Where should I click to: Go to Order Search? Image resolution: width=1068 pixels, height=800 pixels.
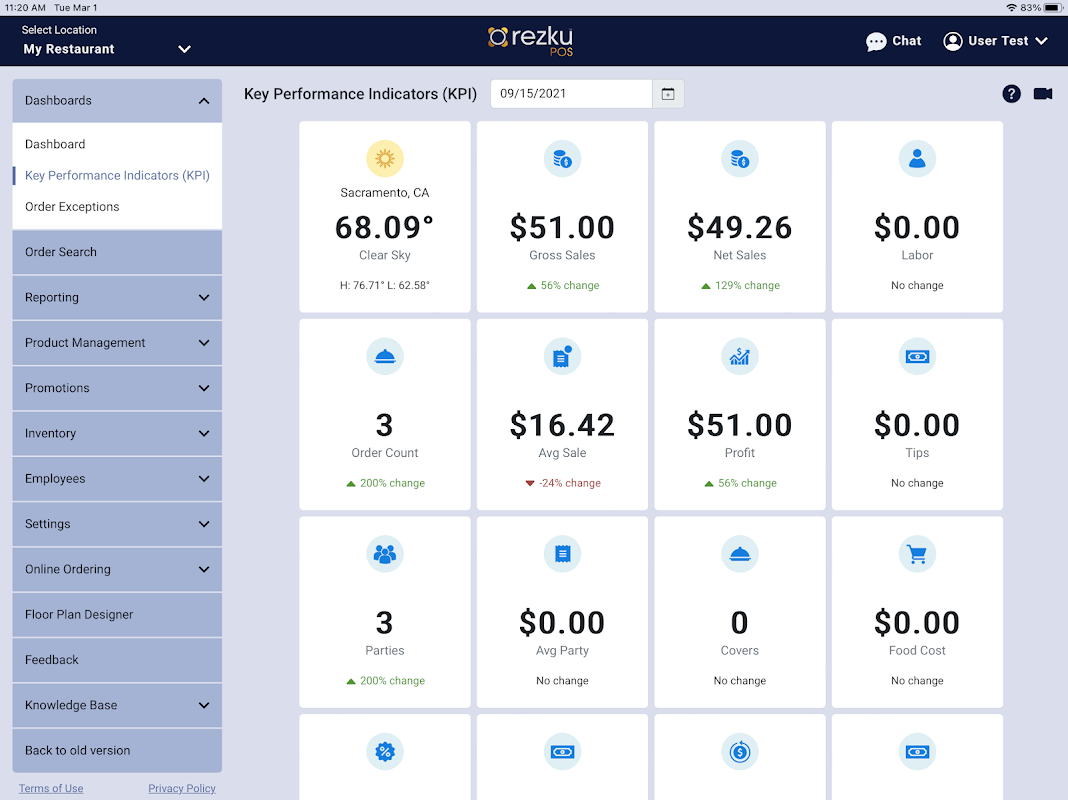(x=117, y=252)
